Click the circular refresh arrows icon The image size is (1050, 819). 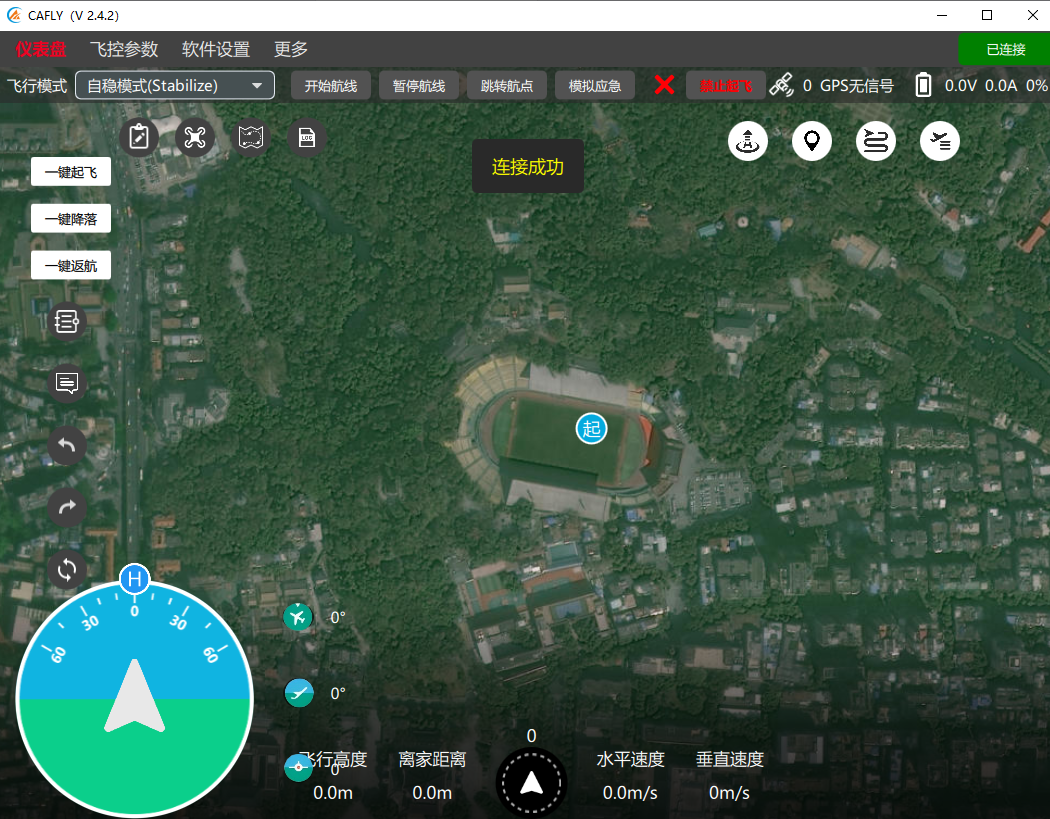67,570
